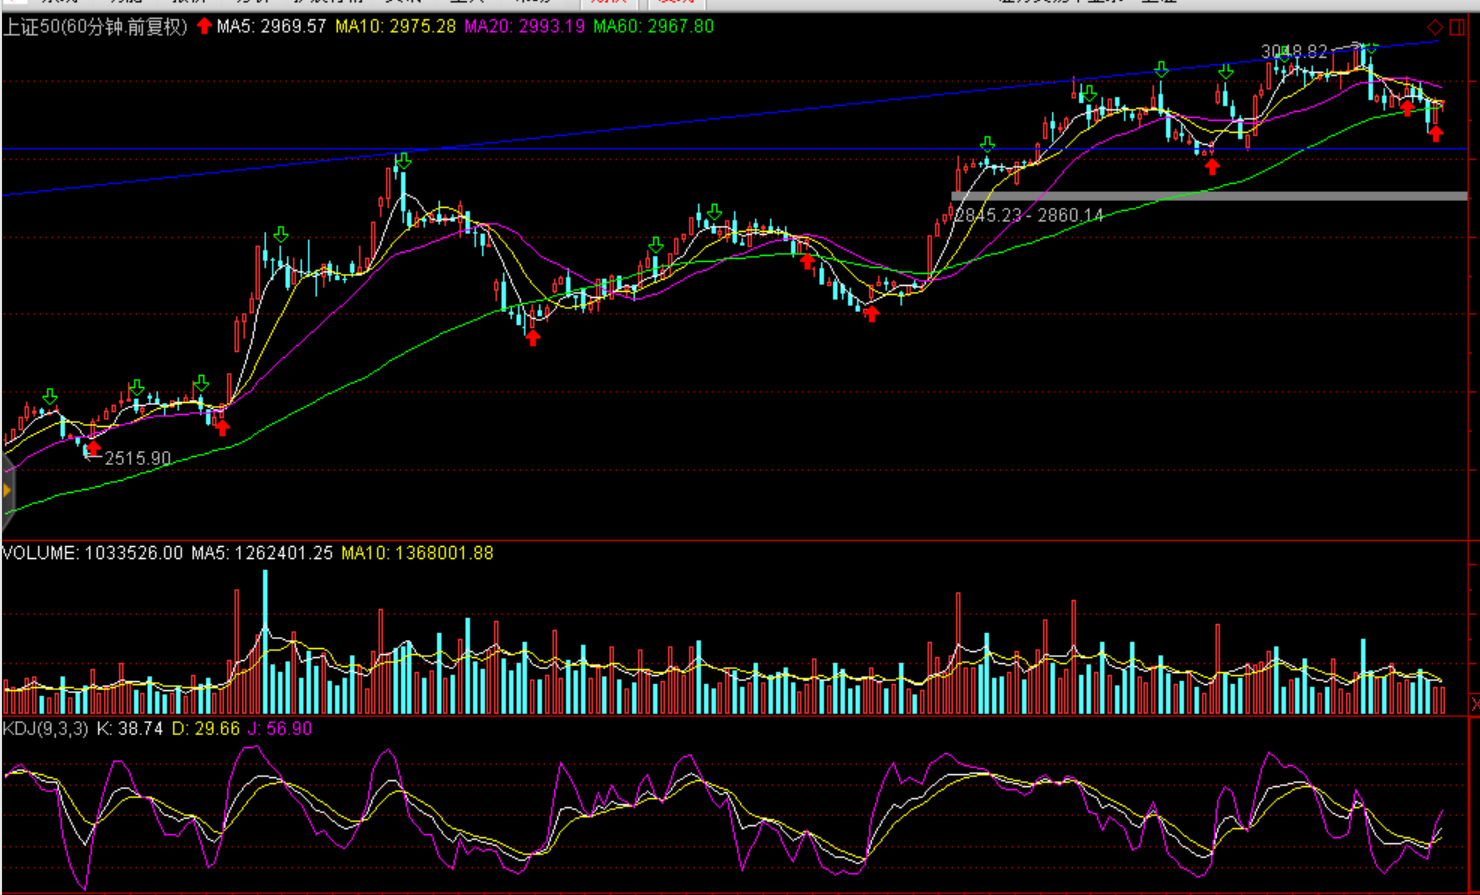The image size is (1480, 895).
Task: Click the red diamond icon at top right
Action: coord(1435,27)
